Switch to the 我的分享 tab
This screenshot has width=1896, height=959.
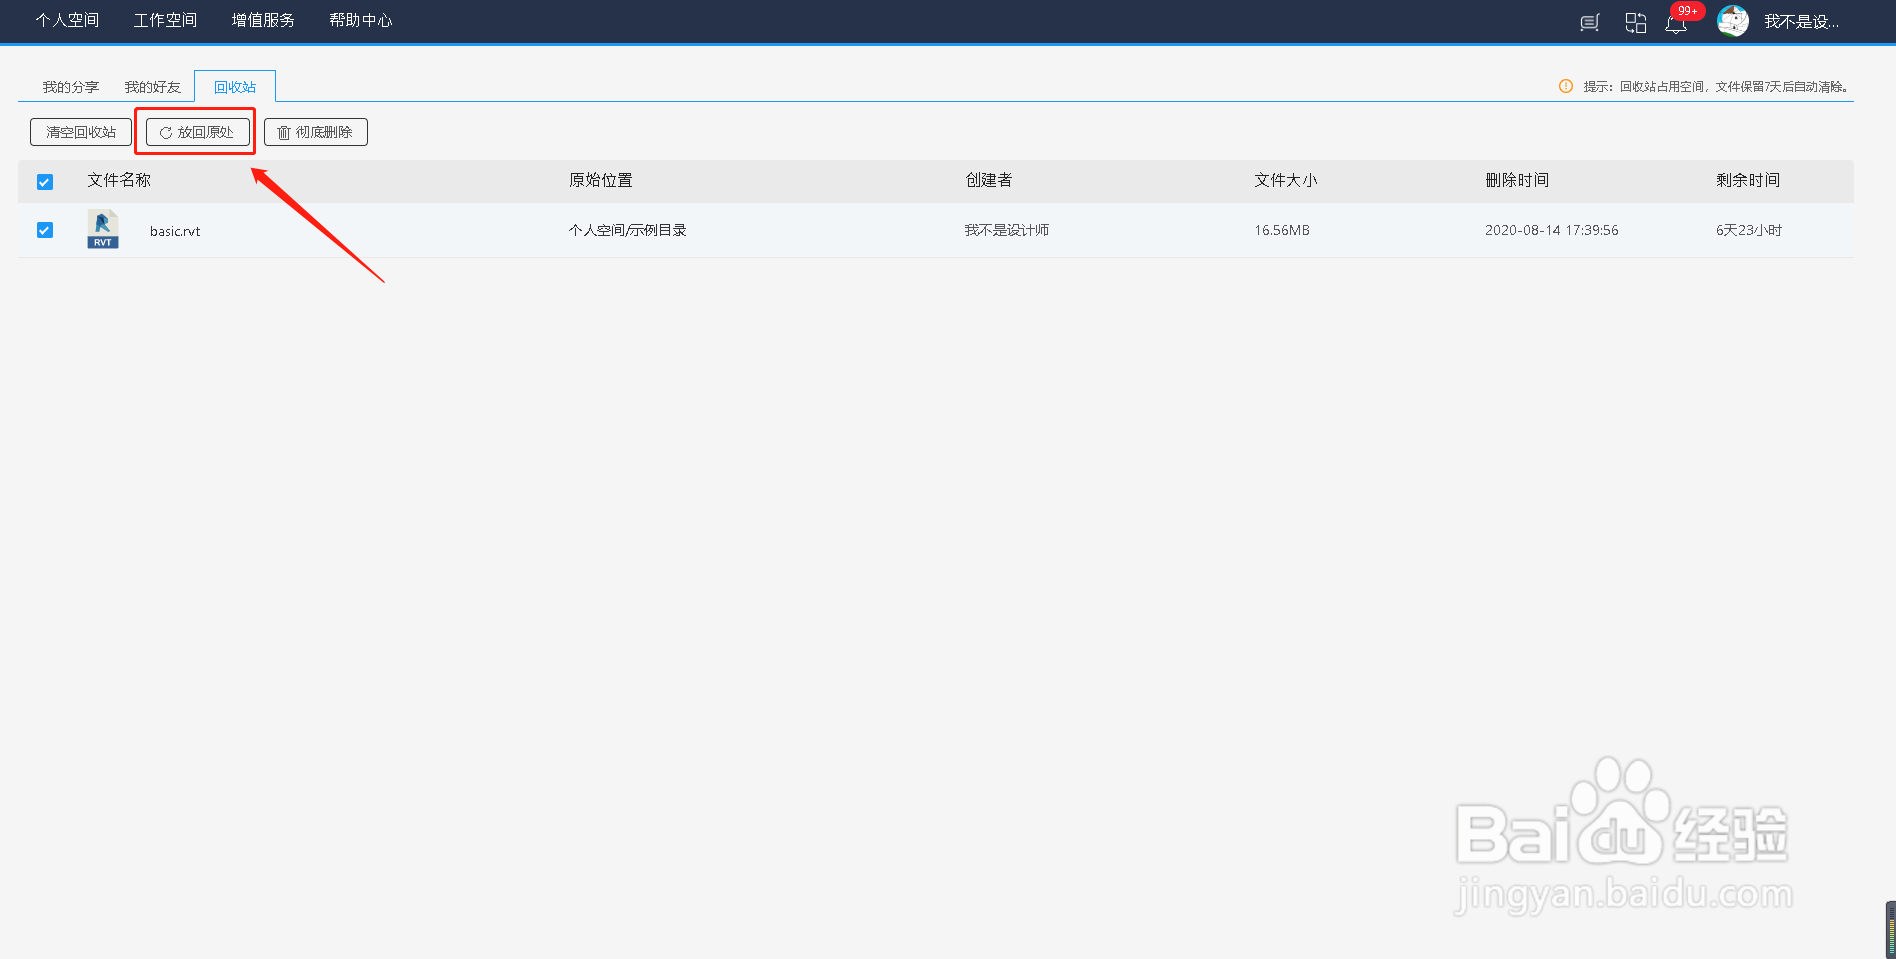tap(70, 87)
